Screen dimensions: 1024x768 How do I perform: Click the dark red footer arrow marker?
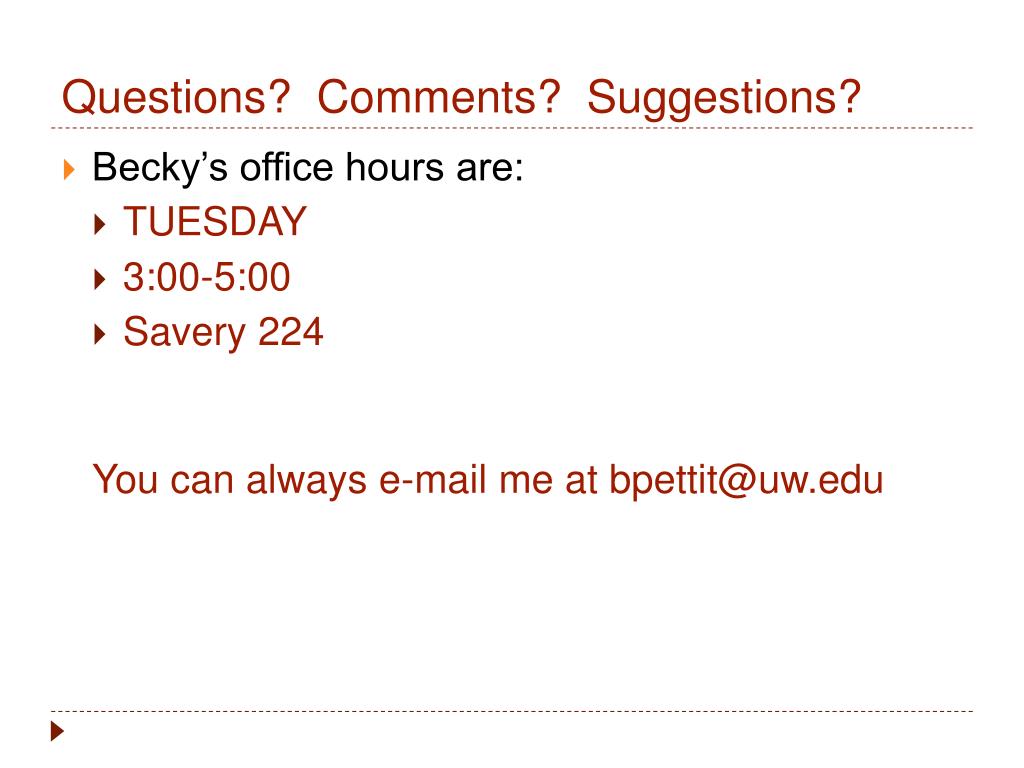point(57,731)
